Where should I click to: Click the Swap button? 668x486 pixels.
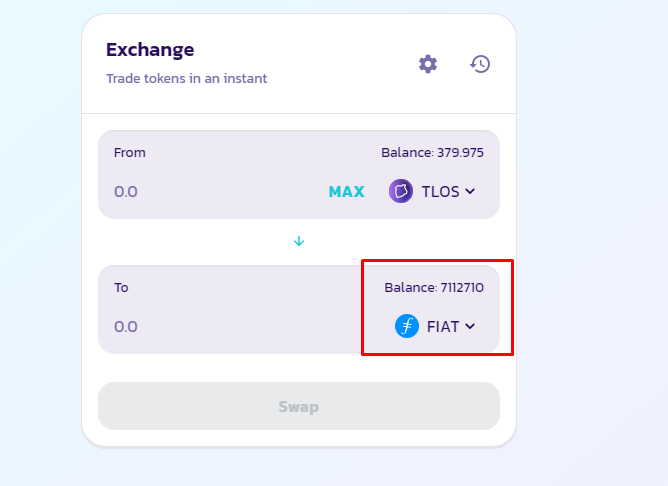[x=299, y=406]
